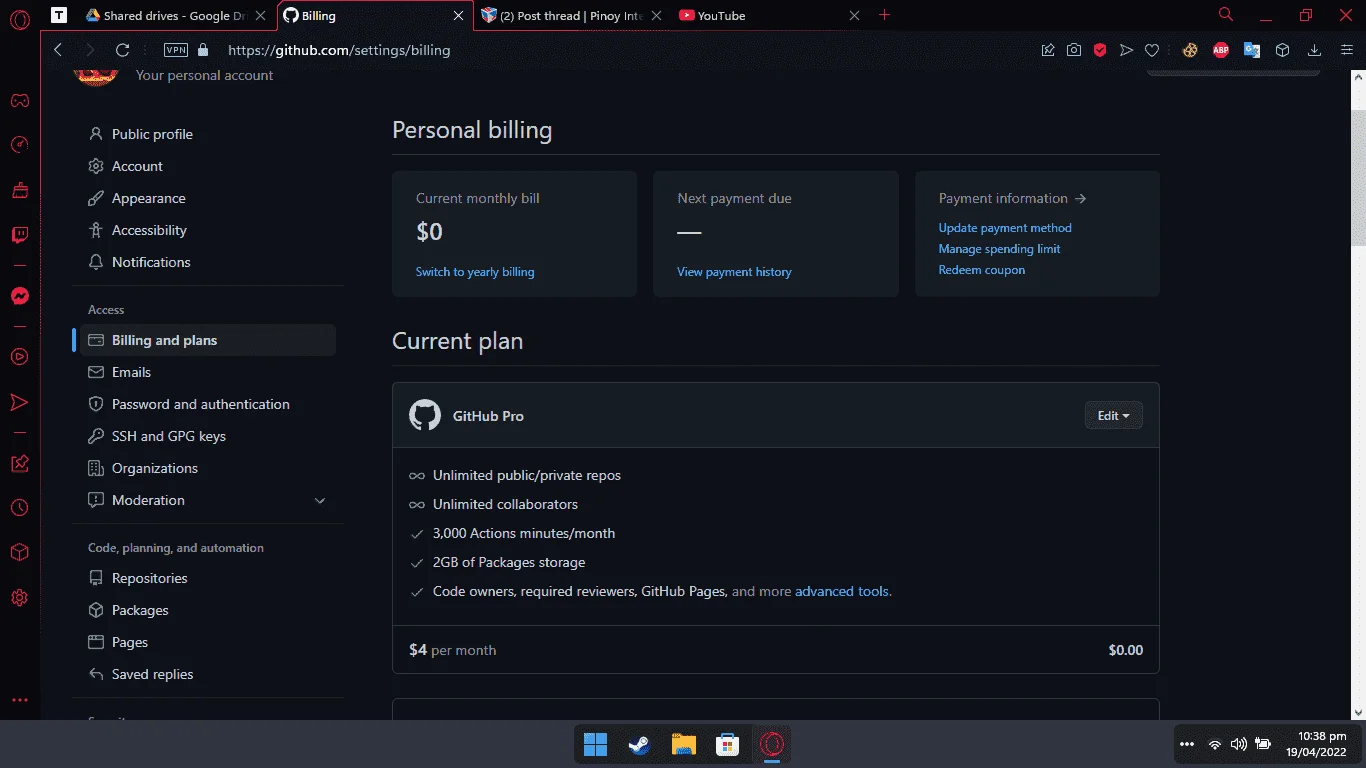
Task: Show hidden system tray icons
Action: pyautogui.click(x=1187, y=745)
